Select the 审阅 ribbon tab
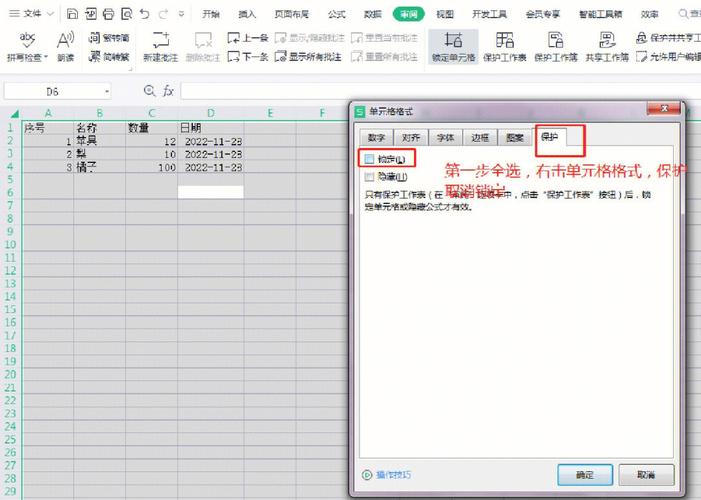Screen dimensions: 701x500 tap(409, 14)
